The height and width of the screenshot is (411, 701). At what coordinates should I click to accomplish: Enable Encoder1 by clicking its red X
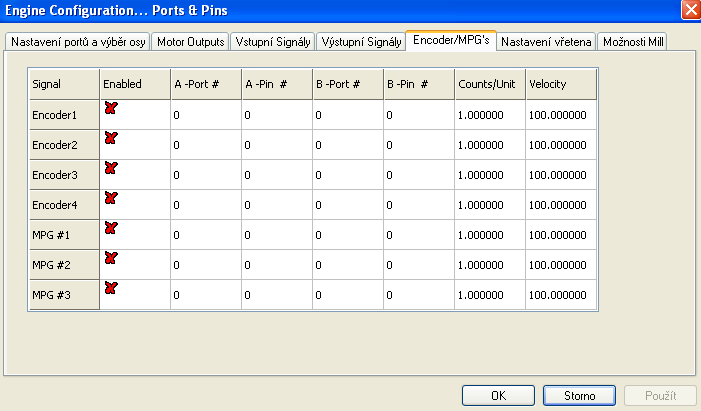click(110, 108)
